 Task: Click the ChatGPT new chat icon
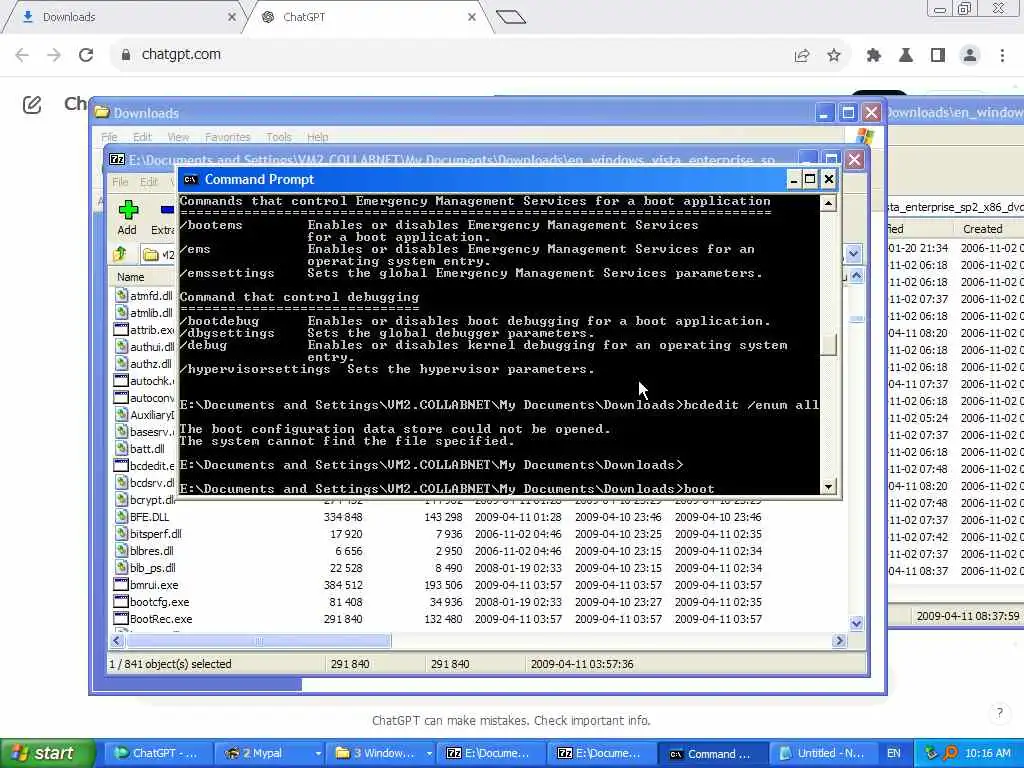[x=32, y=104]
